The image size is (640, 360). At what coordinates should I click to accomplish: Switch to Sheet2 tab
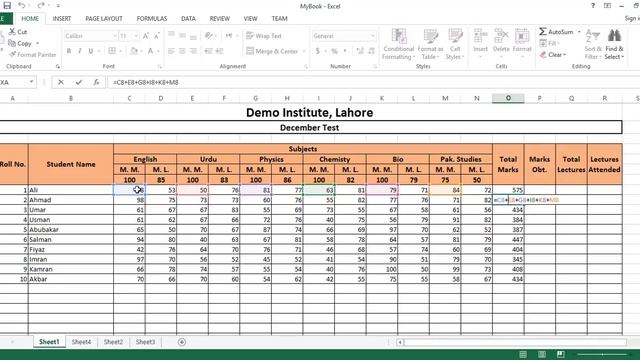[113, 342]
